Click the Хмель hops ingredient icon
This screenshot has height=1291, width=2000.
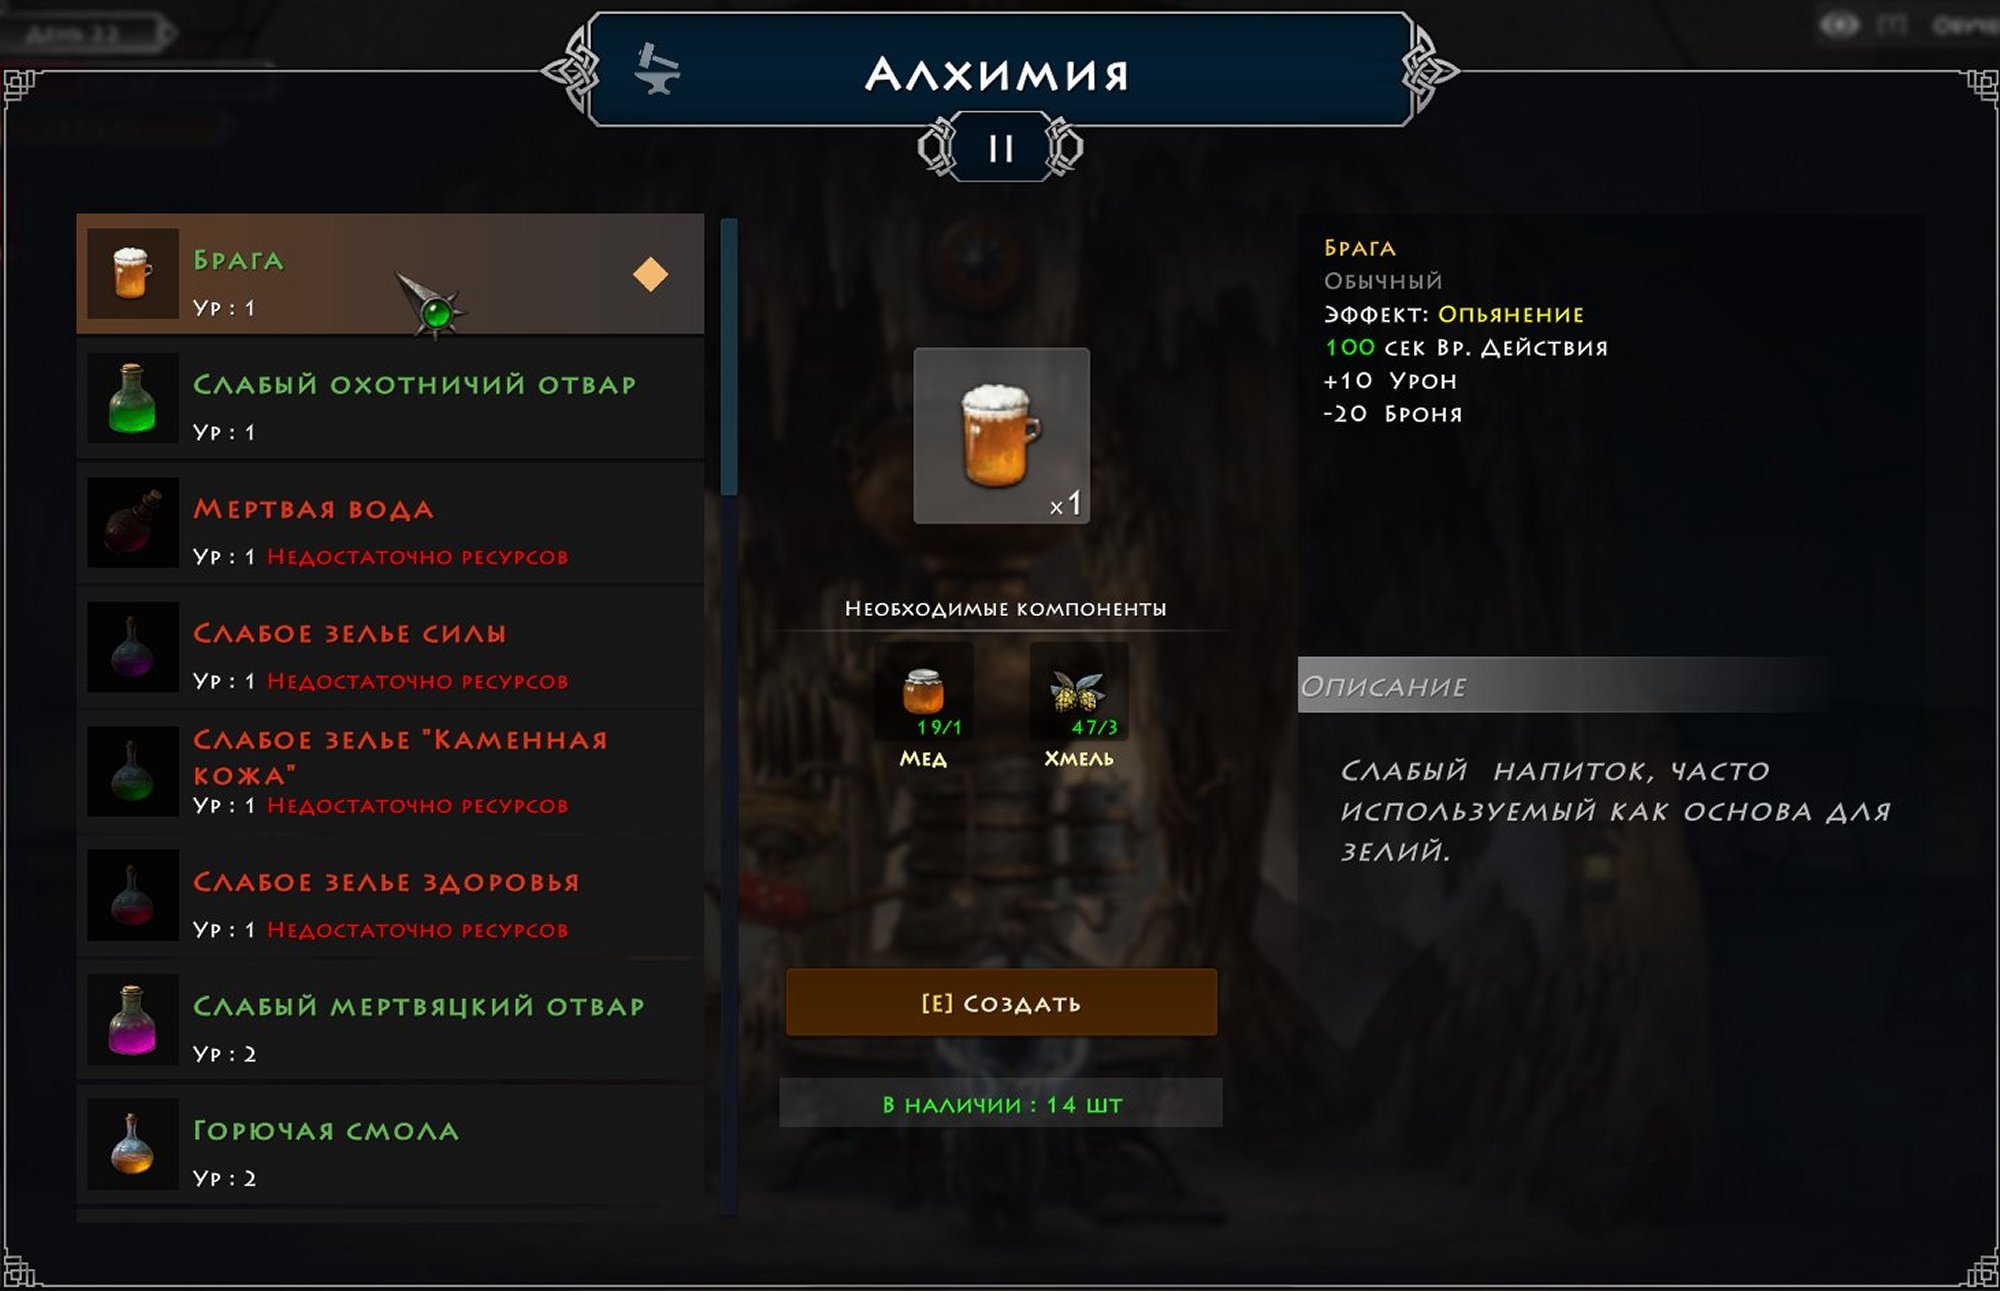(1078, 691)
